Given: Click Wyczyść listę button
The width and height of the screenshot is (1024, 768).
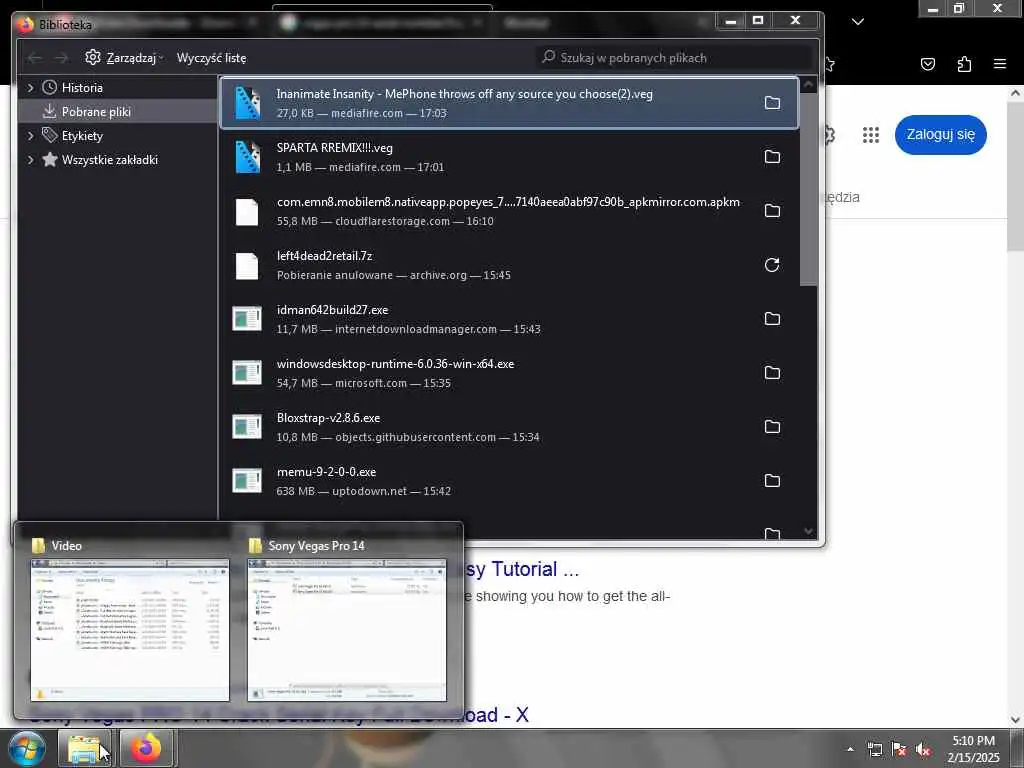Looking at the screenshot, I should [x=212, y=58].
